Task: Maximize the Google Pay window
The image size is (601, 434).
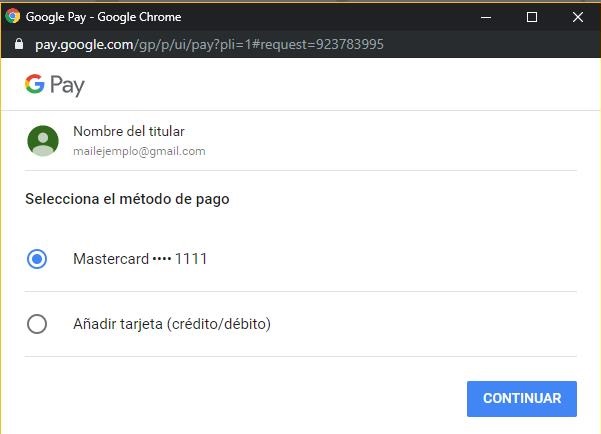Action: (x=532, y=17)
